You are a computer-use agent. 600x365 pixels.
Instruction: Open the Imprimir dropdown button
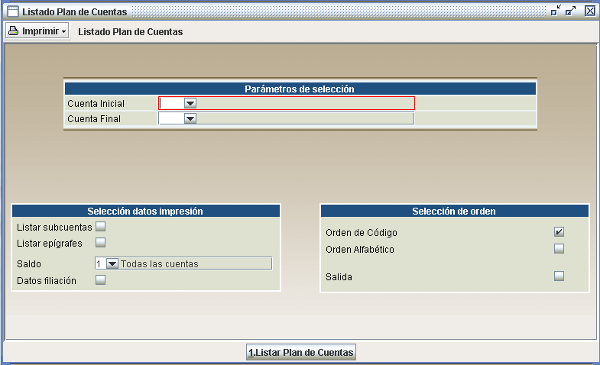(37, 31)
